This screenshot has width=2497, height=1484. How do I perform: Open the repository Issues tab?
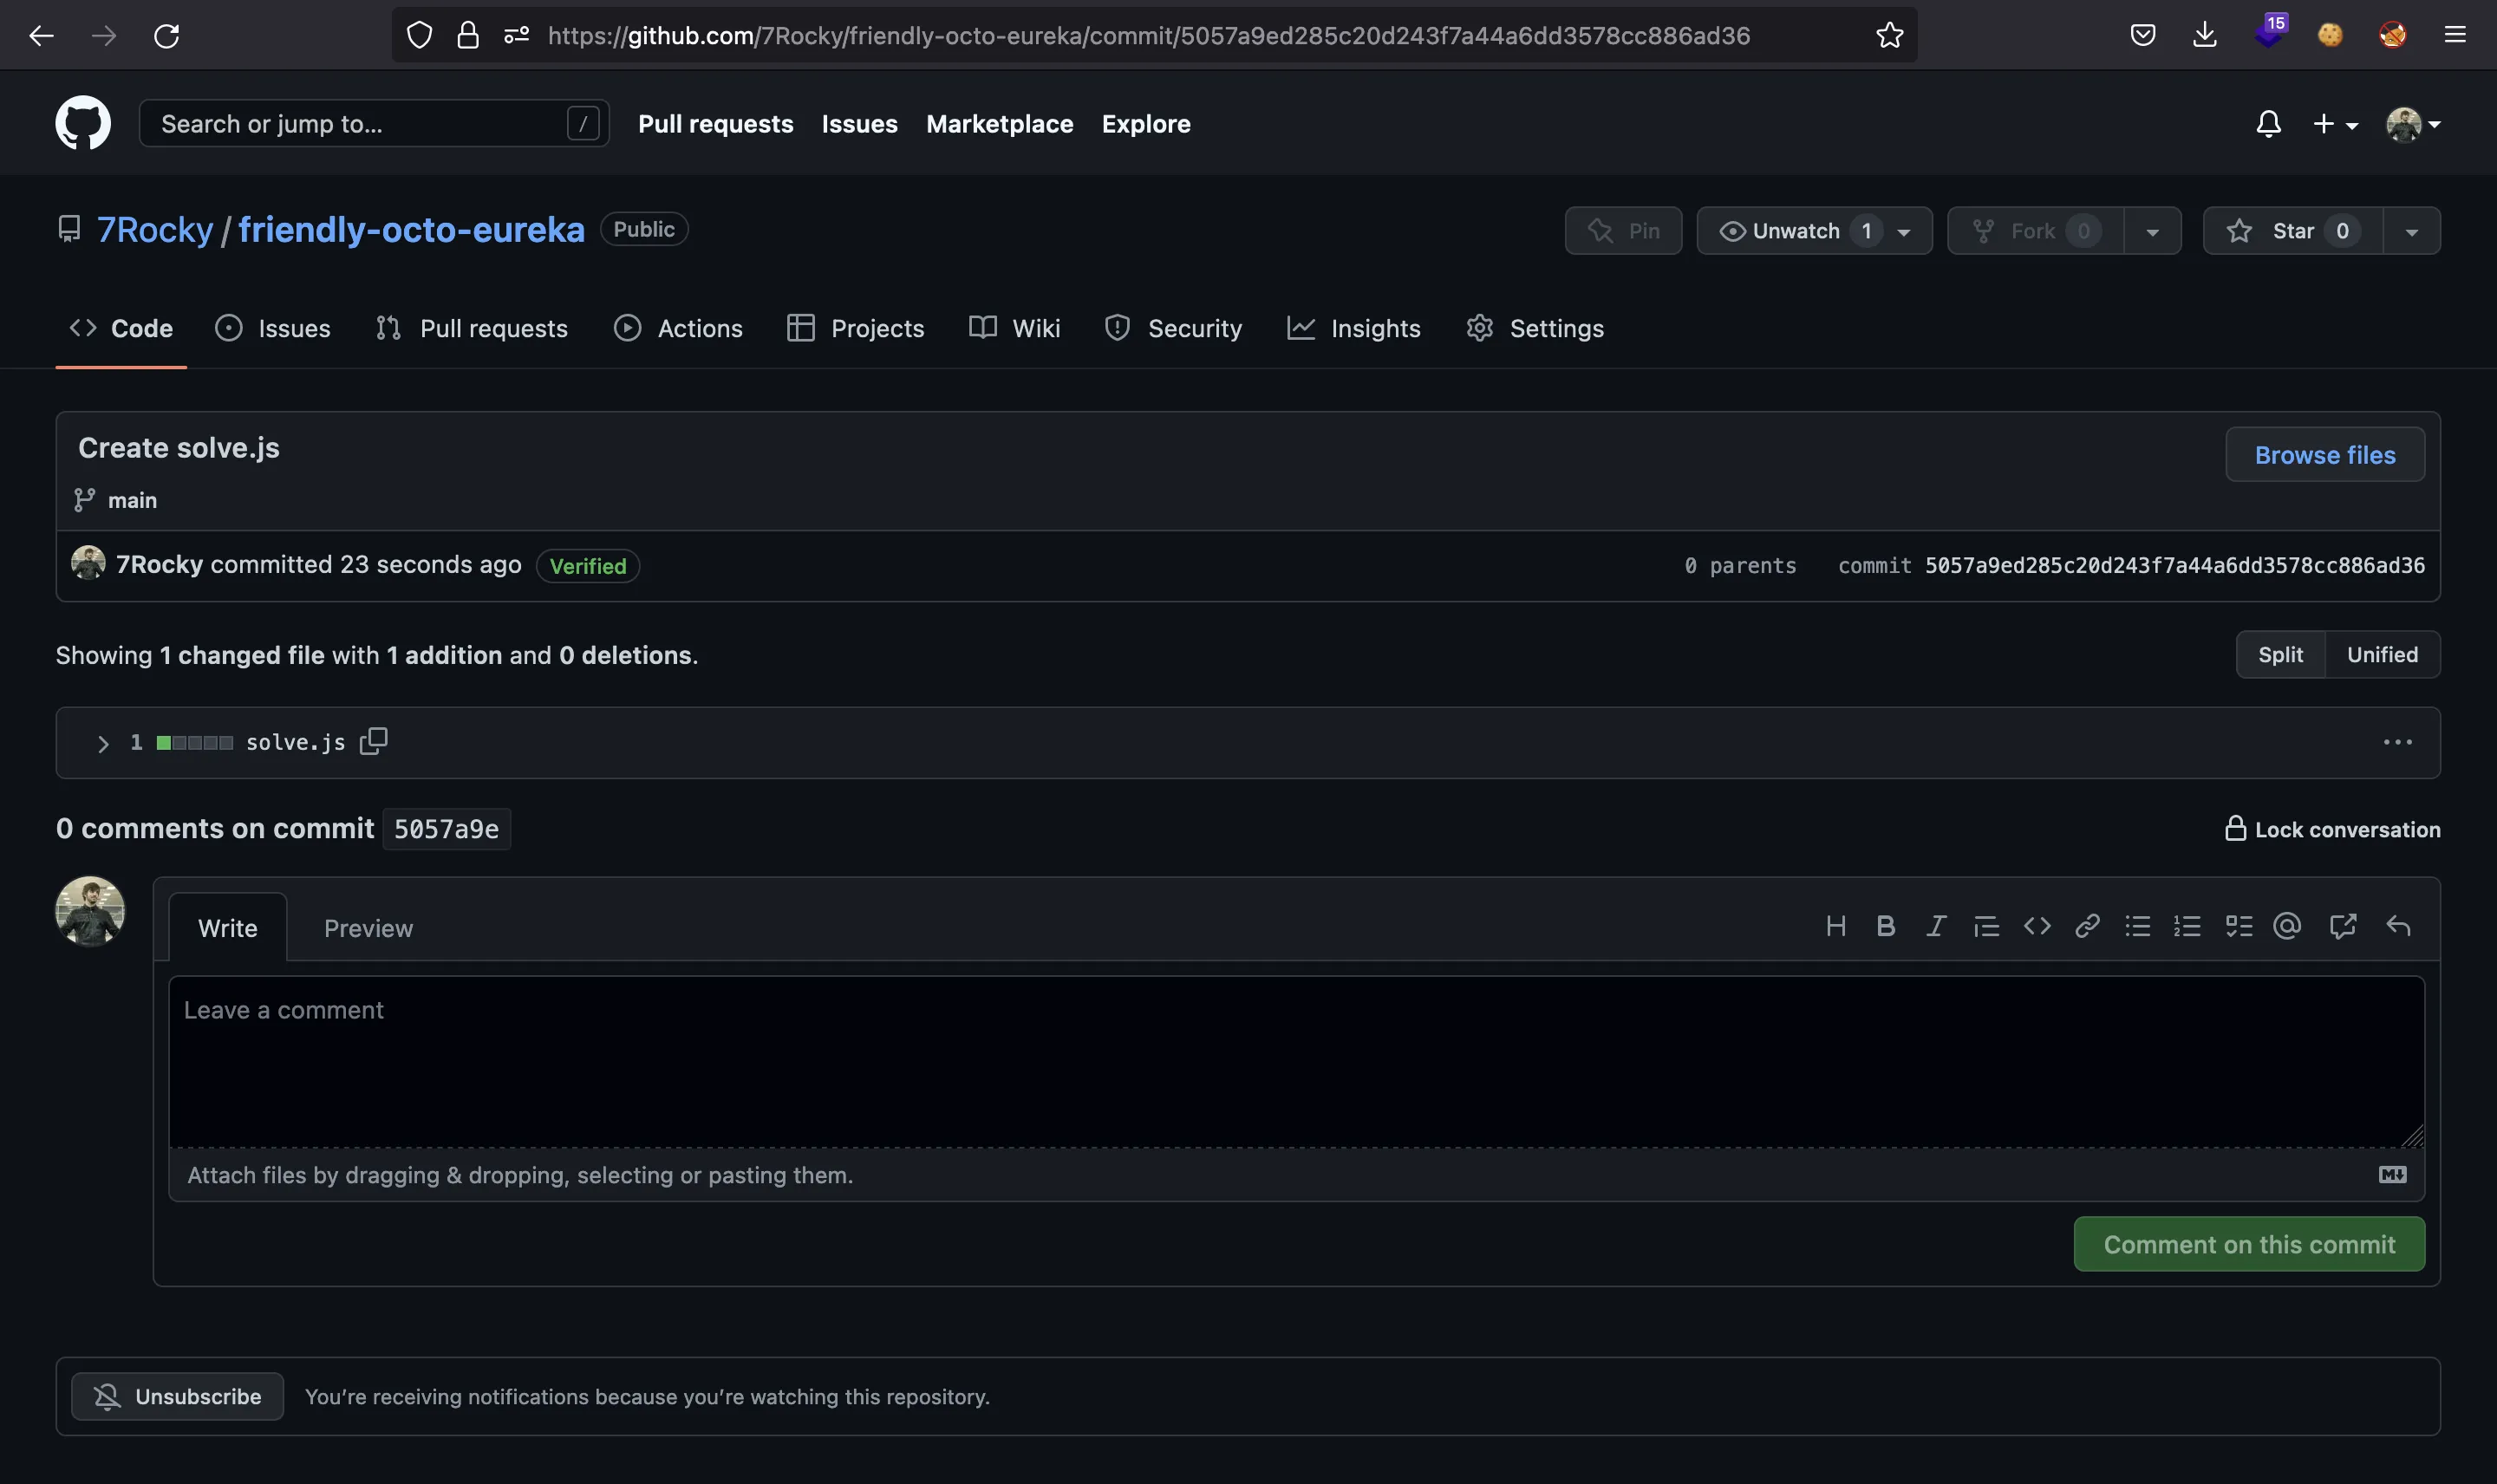(272, 328)
